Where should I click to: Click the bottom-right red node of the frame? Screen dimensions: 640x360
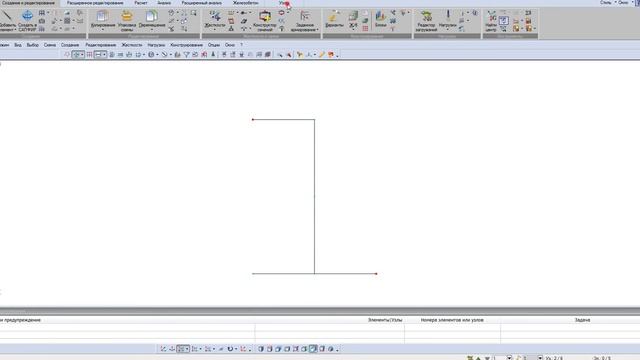376,274
